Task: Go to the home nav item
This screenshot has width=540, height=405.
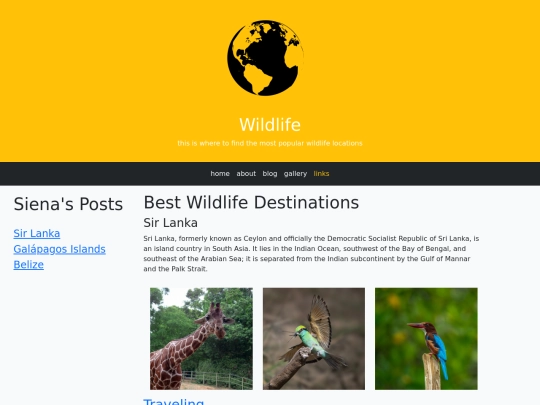Action: point(220,174)
